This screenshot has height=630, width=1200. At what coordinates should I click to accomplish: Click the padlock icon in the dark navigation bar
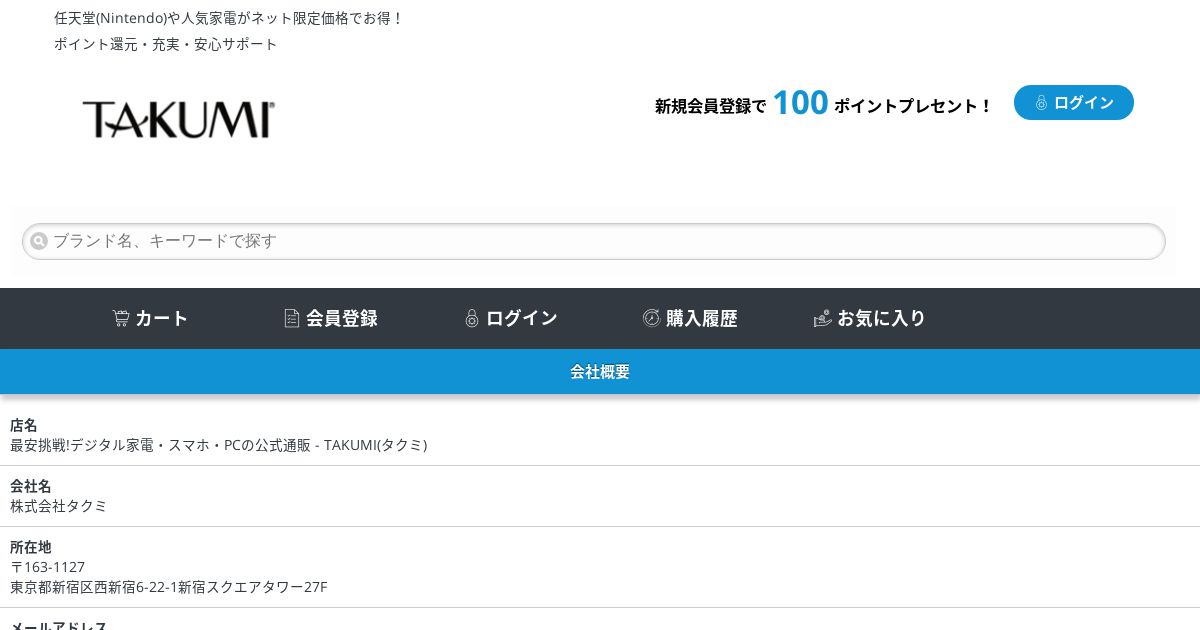pos(472,318)
